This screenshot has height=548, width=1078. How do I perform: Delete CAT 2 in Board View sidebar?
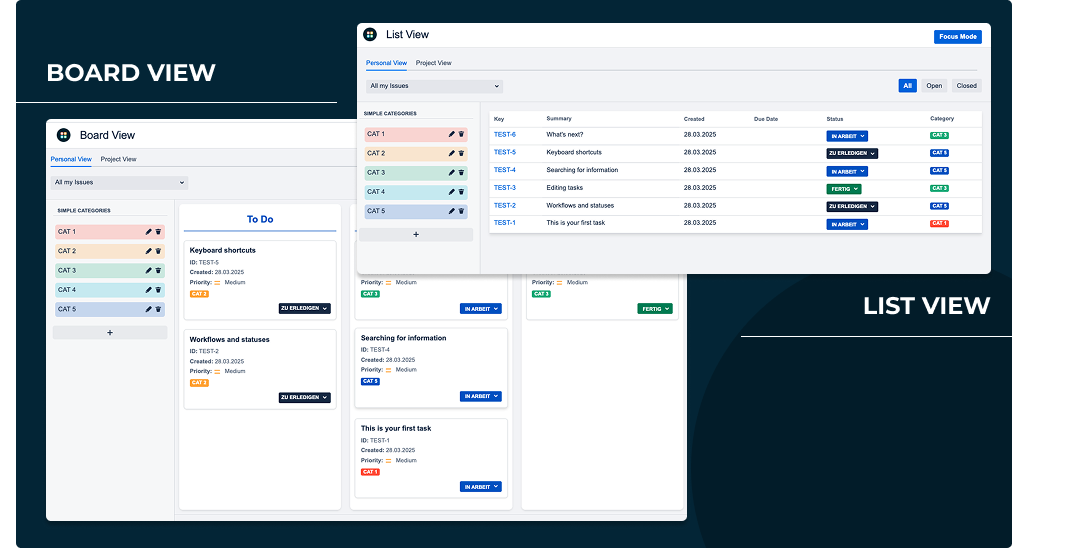click(x=158, y=251)
